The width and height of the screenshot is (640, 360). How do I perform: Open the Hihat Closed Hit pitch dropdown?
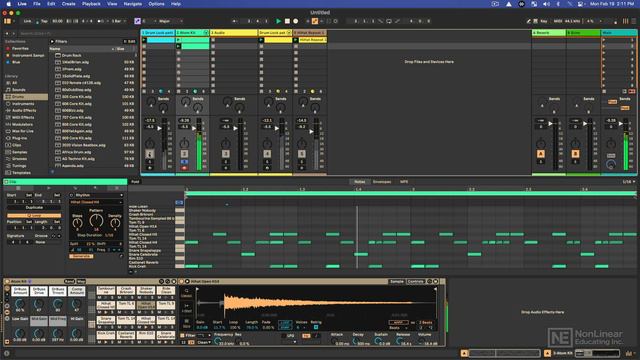(x=96, y=202)
